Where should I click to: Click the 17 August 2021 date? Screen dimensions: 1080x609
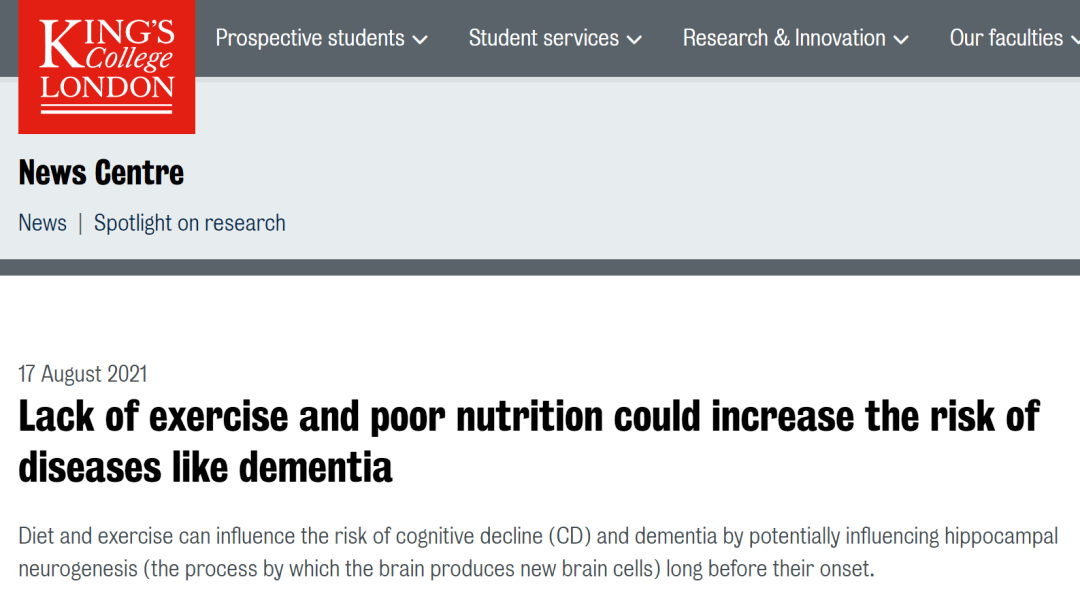(83, 374)
